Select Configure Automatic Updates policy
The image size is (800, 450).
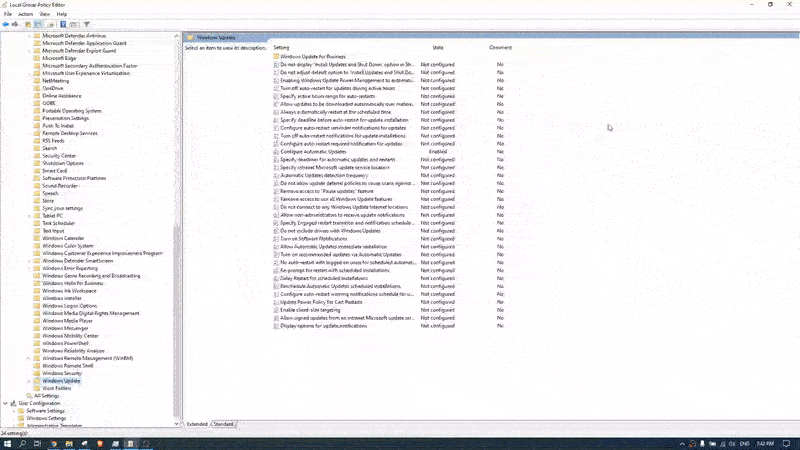[313, 152]
